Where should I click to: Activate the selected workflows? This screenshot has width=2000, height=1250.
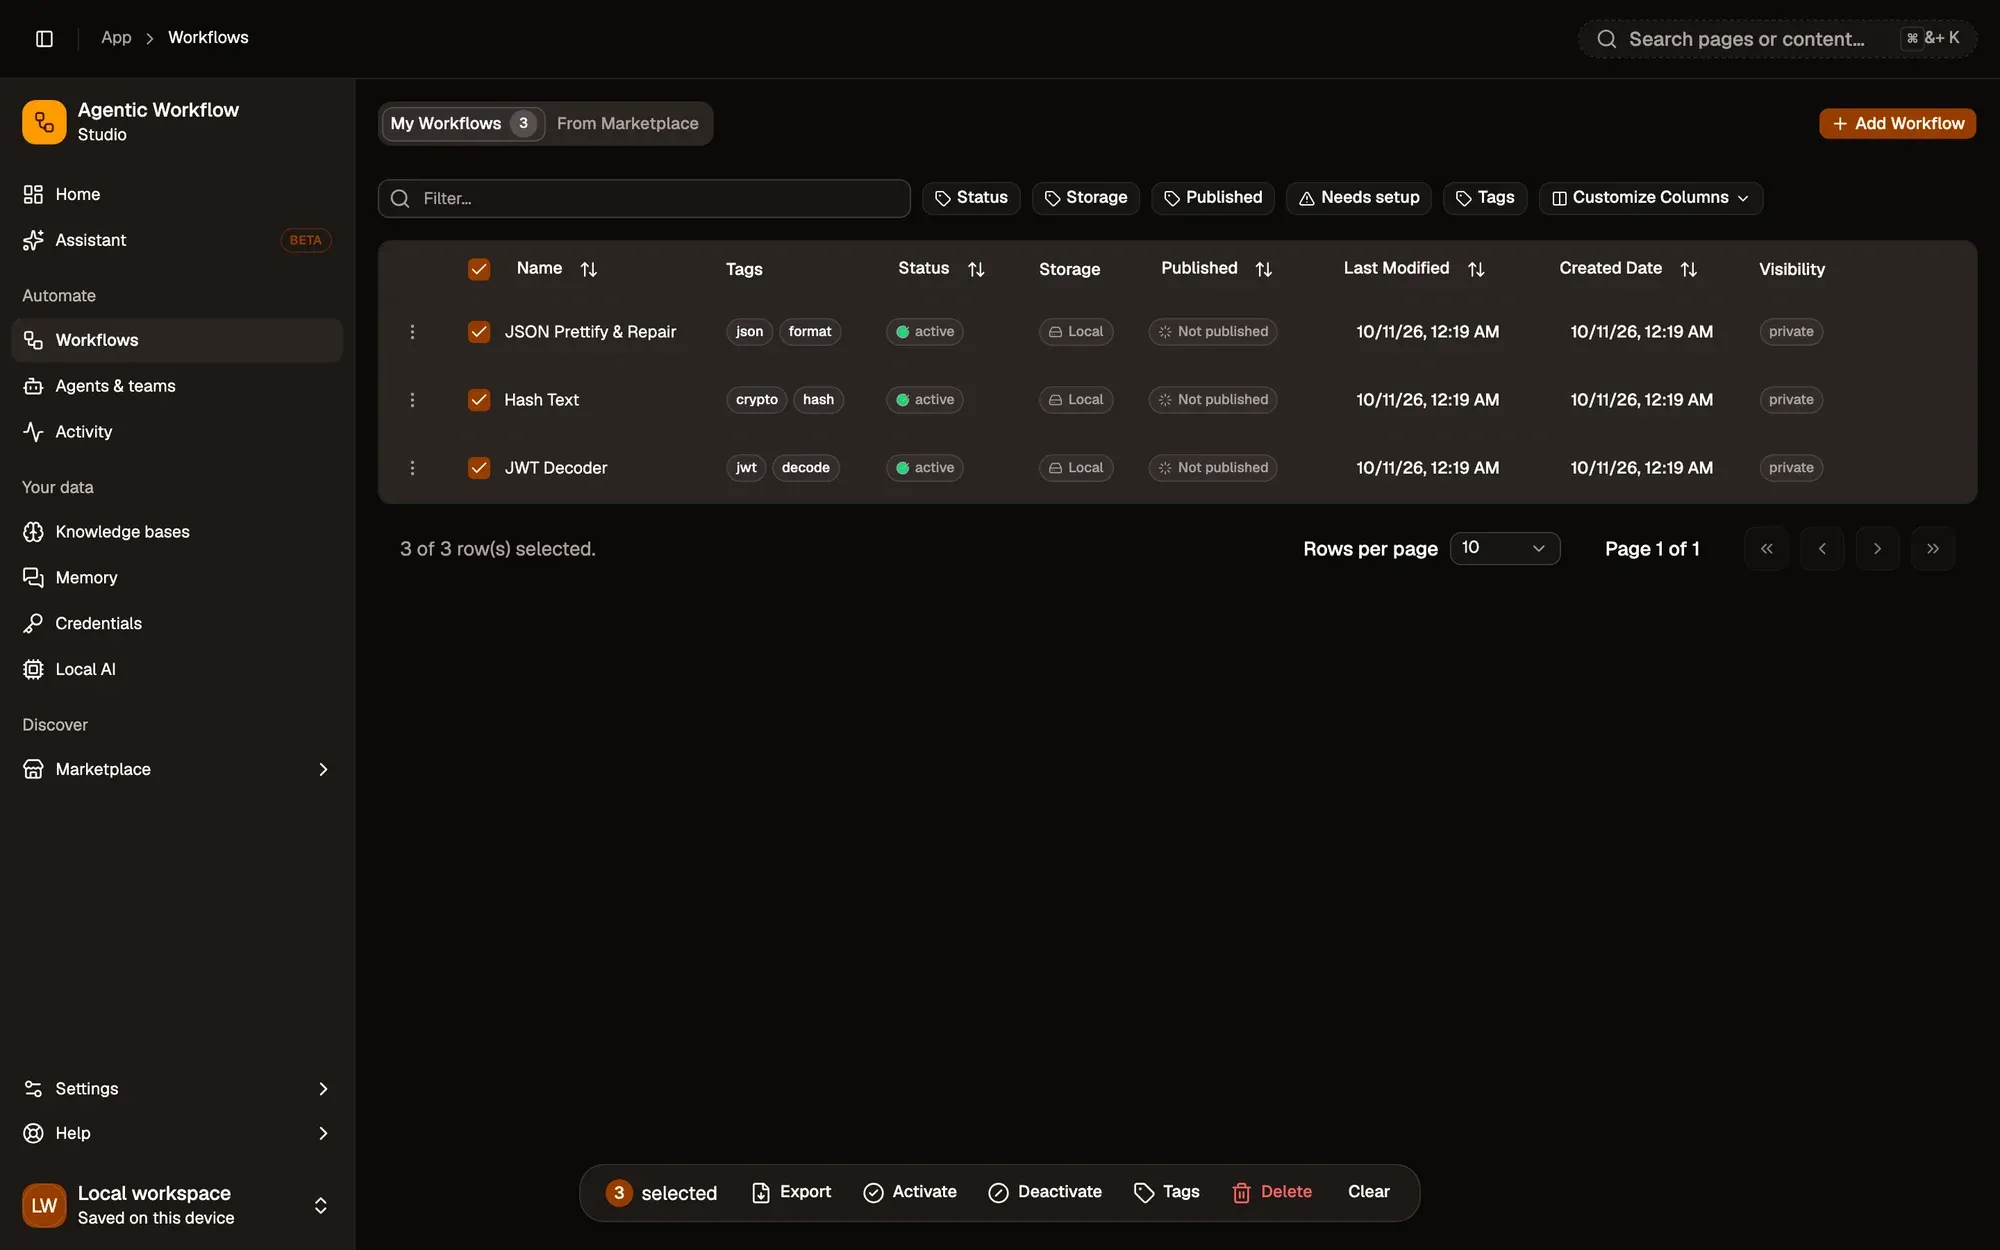coord(910,1192)
